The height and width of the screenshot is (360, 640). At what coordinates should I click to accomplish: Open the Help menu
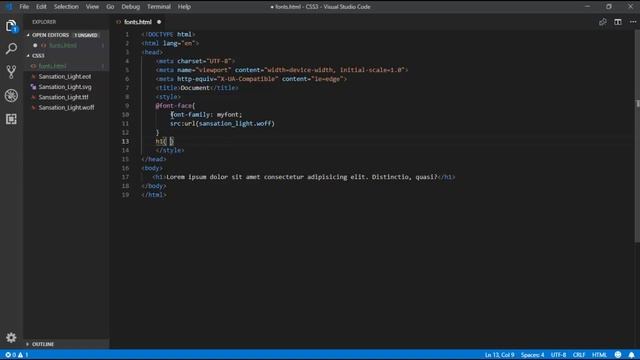tap(184, 7)
